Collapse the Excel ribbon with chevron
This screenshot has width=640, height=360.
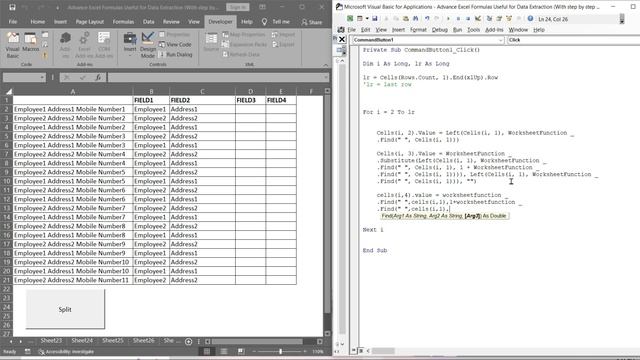(x=325, y=65)
